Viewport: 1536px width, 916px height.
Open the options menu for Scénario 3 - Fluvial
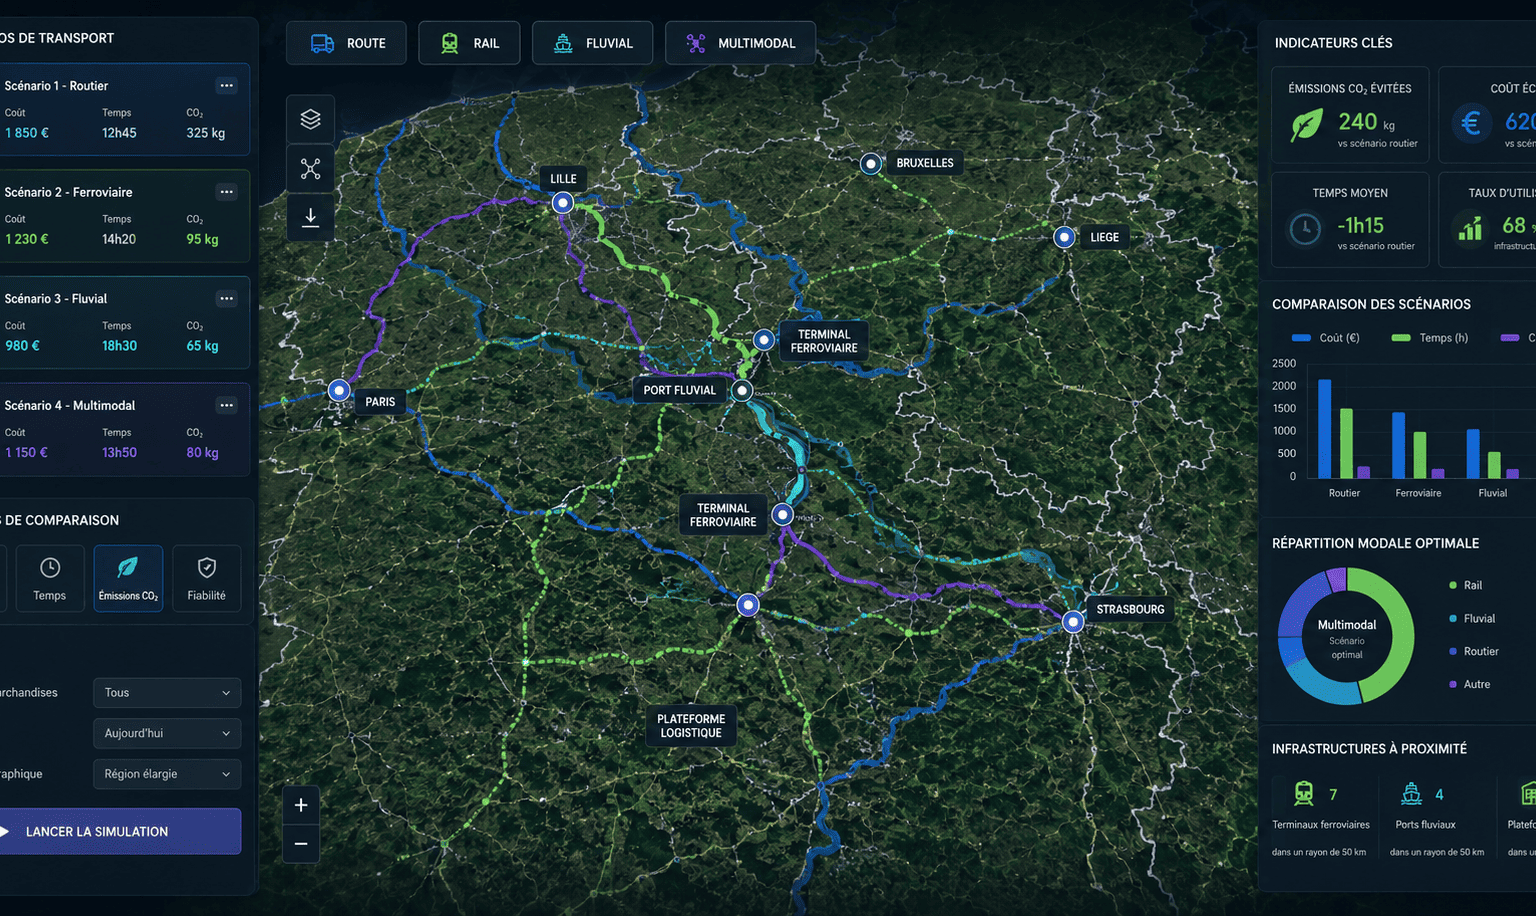pyautogui.click(x=227, y=299)
